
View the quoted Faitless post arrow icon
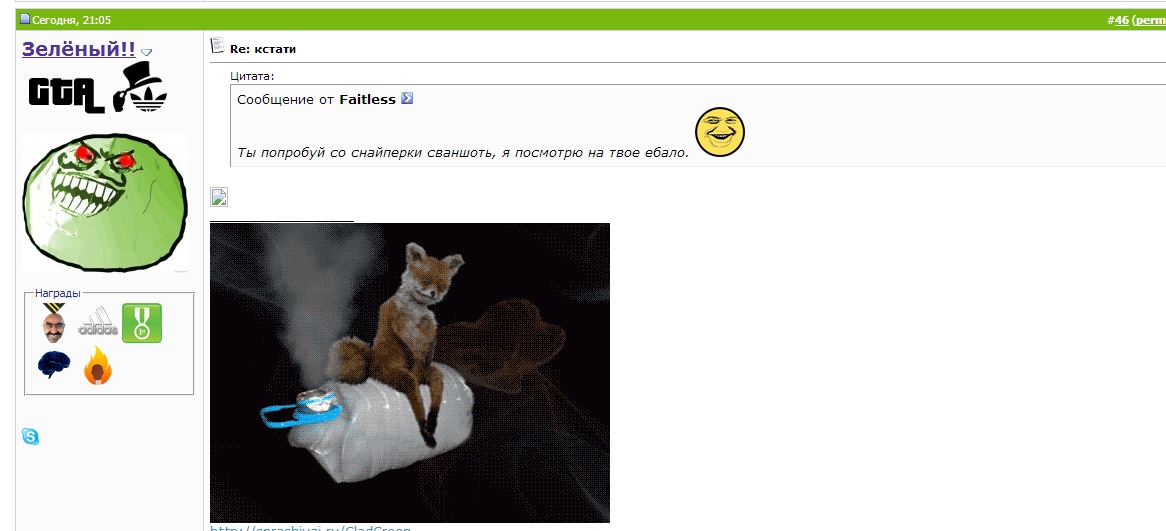407,98
